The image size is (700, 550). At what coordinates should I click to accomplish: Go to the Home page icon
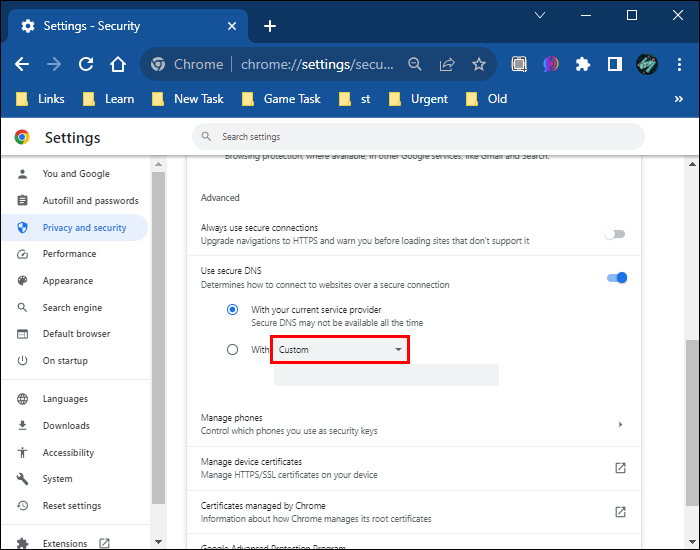pos(118,64)
